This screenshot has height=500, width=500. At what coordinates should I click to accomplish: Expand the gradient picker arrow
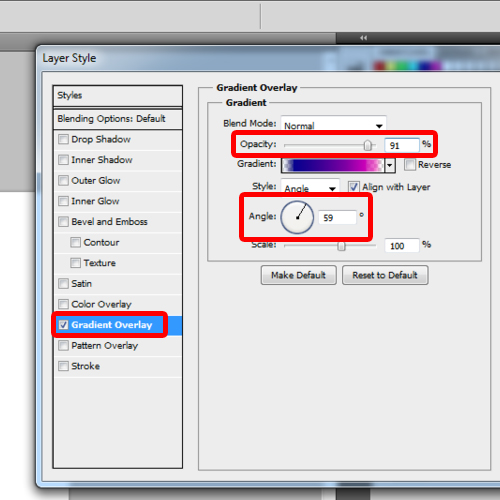pyautogui.click(x=390, y=165)
